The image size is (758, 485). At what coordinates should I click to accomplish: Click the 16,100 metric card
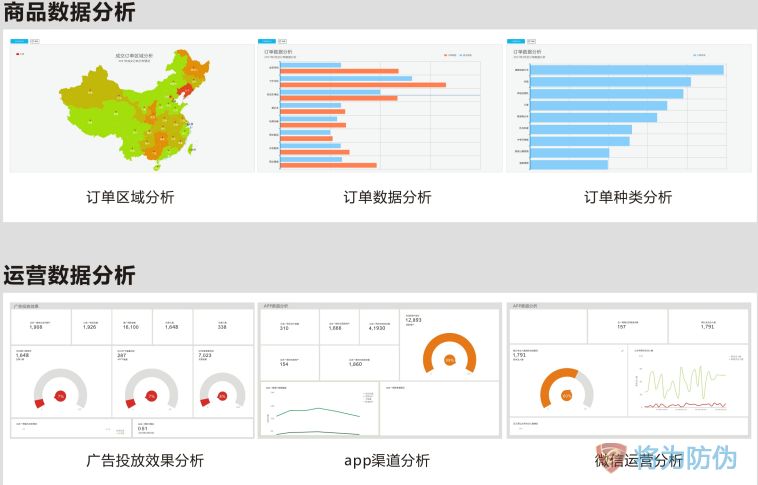[x=130, y=324]
